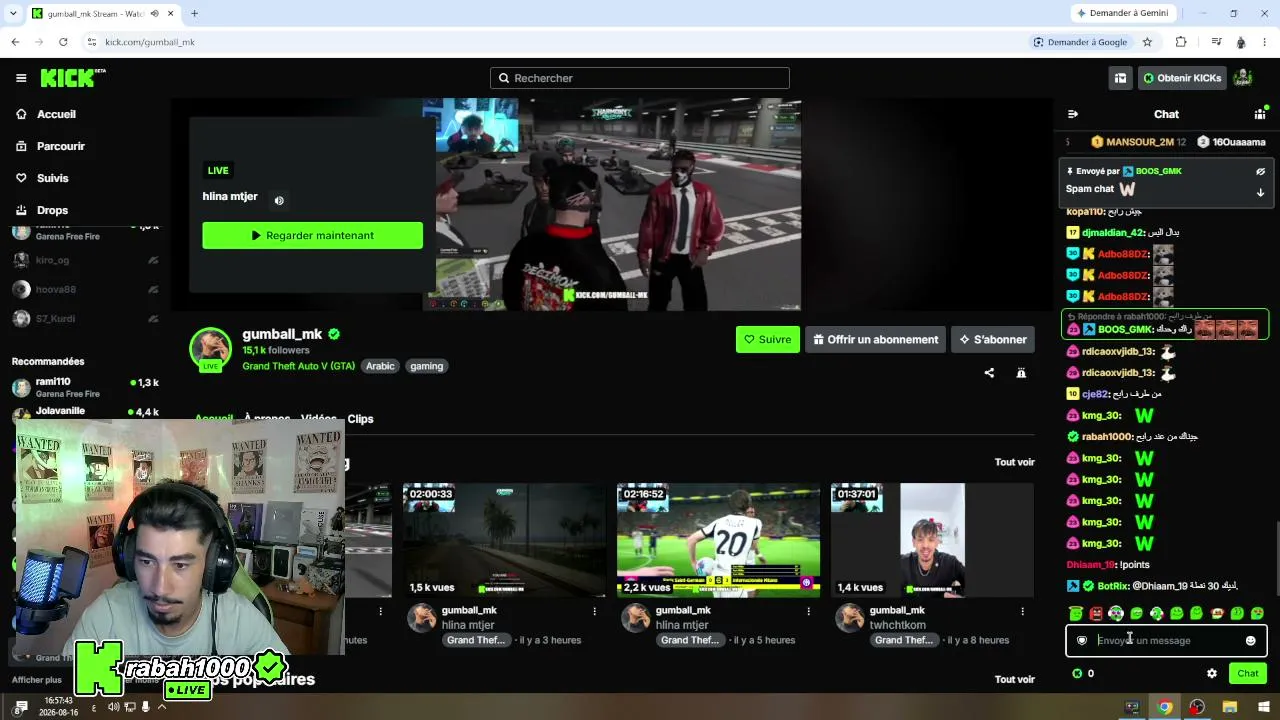Click the dashboard icon beside Obtenir KICKs
Screen dimensions: 1280x720
click(x=1120, y=78)
